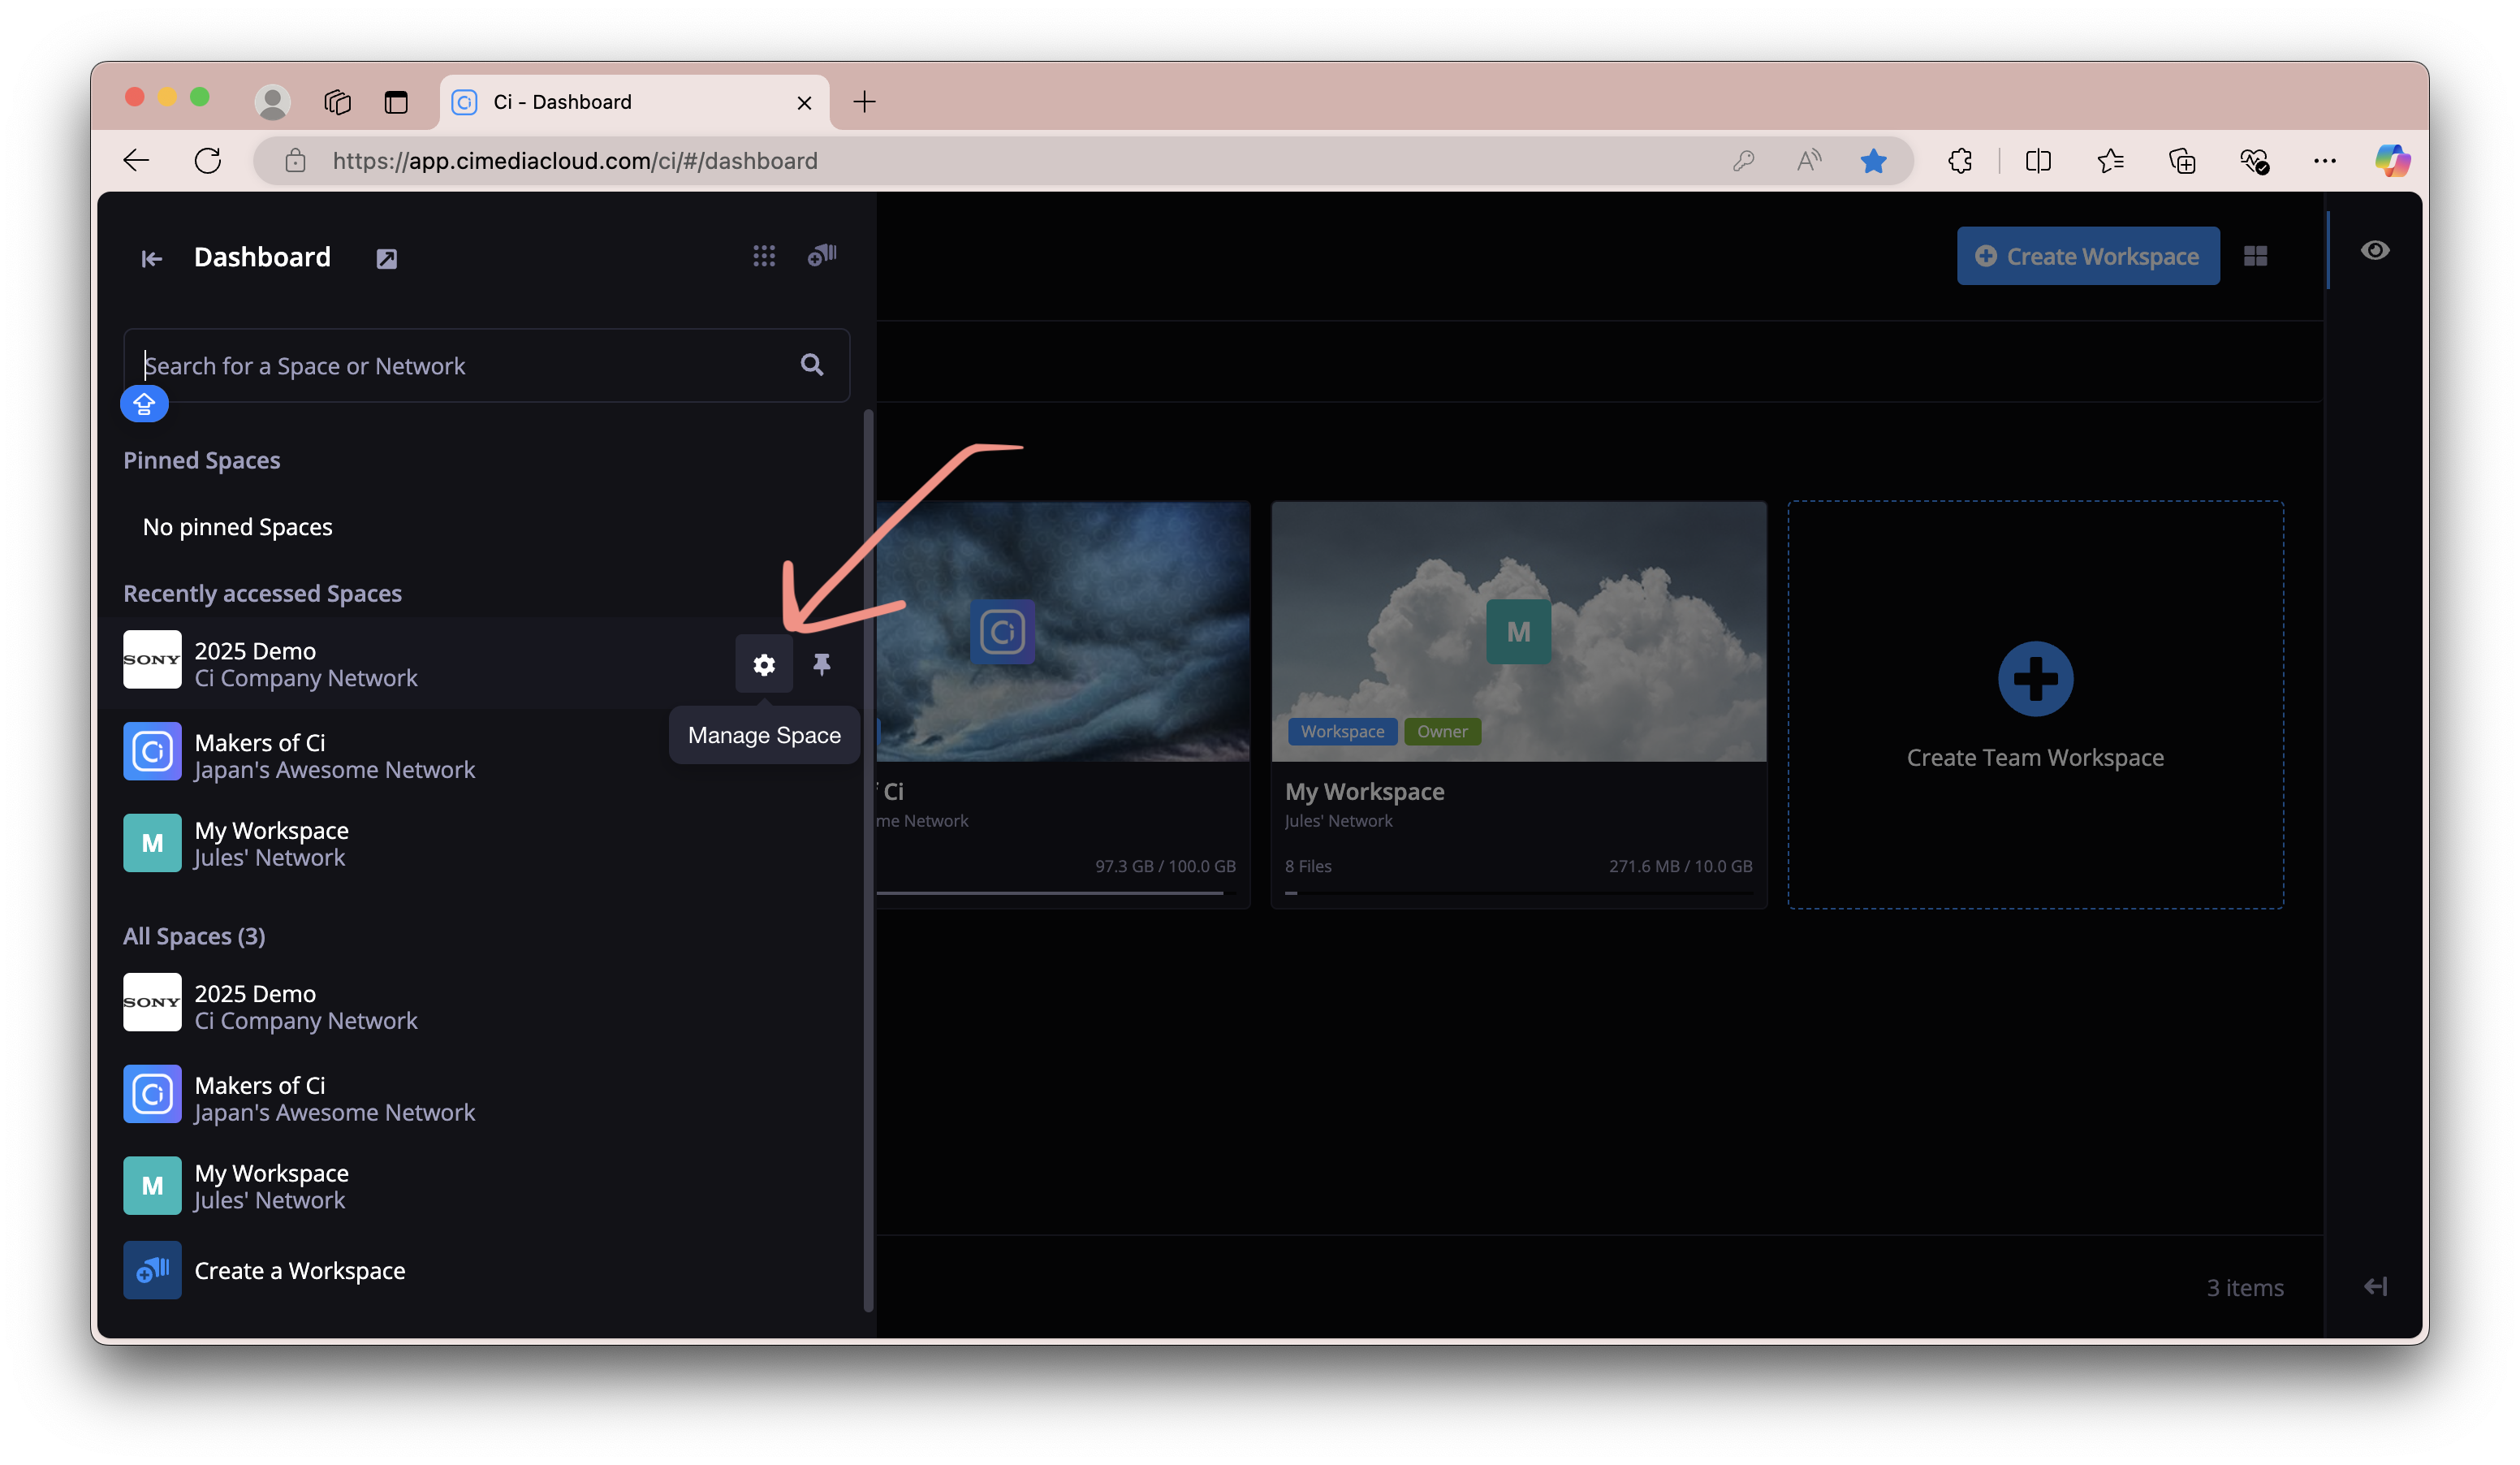Collapse the Dashboard sidebar panel

152,258
